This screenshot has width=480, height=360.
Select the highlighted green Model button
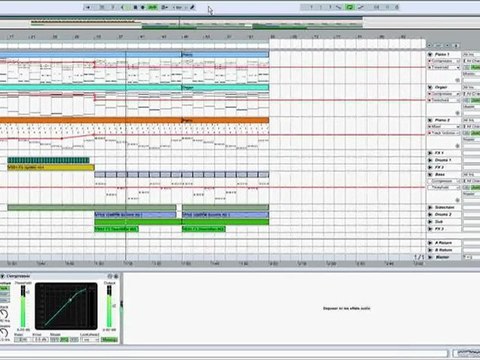point(64,340)
